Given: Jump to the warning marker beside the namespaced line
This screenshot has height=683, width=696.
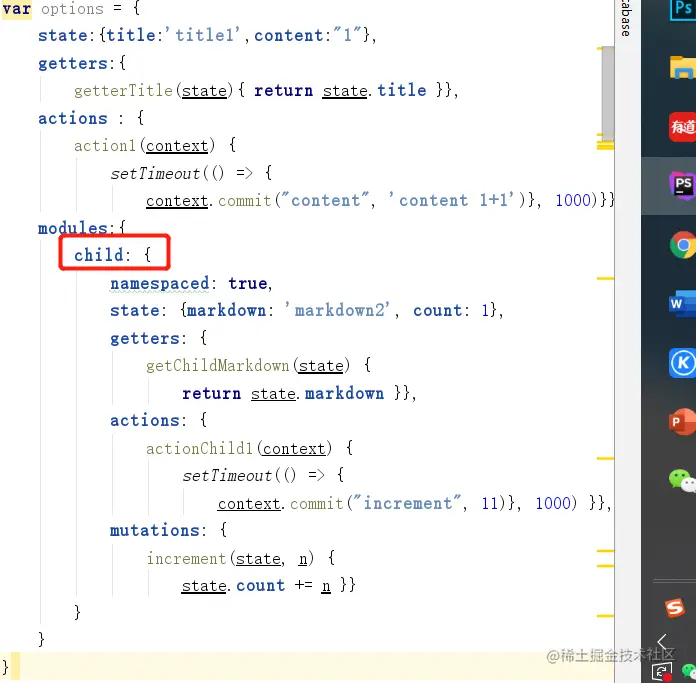Looking at the screenshot, I should 605,279.
